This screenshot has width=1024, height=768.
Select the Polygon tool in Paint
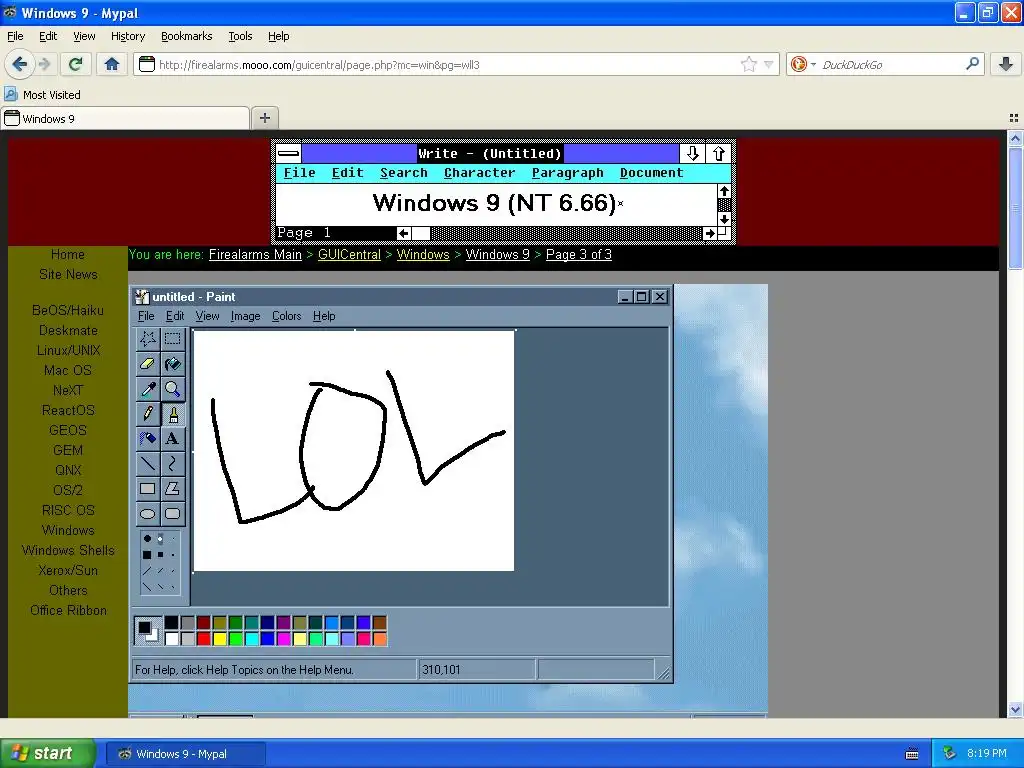tap(172, 488)
